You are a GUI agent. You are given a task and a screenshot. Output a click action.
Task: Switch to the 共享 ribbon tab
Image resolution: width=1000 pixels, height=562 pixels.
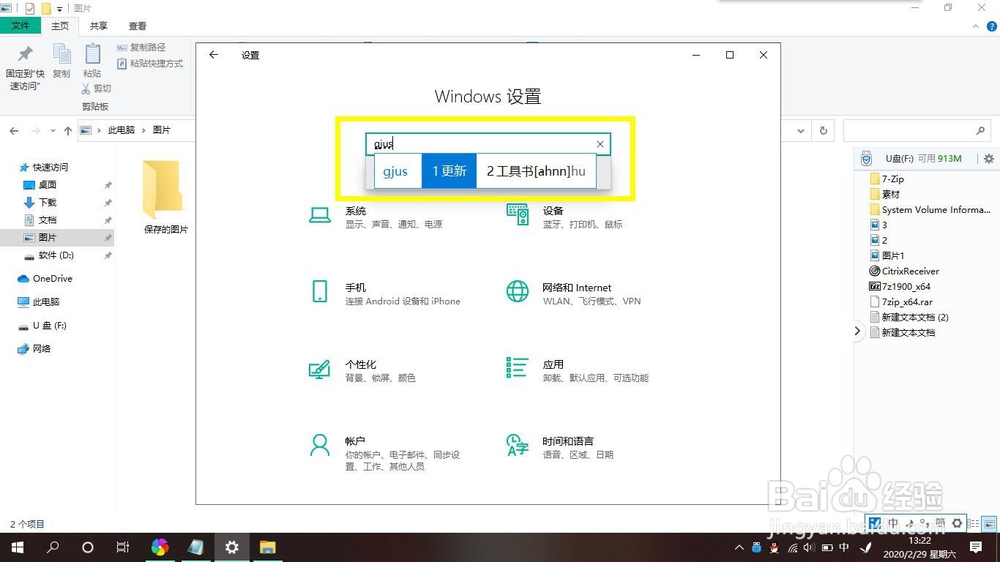(98, 26)
